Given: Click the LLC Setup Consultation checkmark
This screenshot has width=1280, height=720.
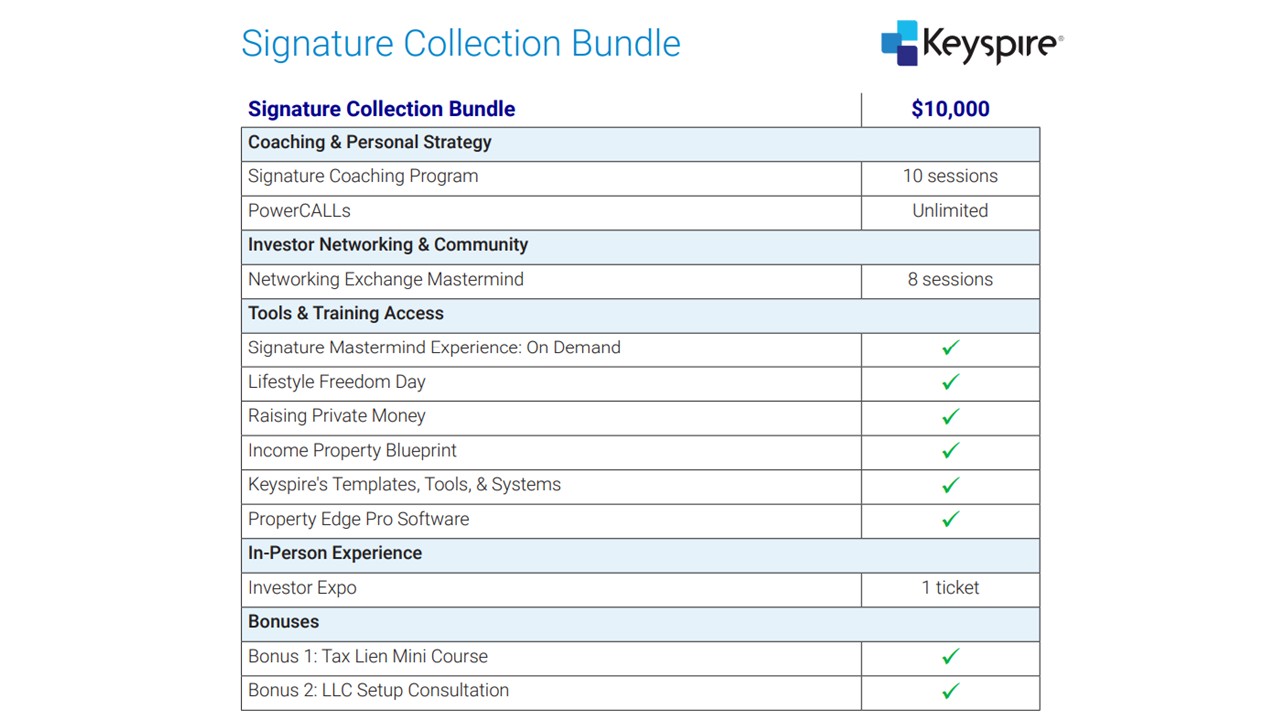Looking at the screenshot, I should (950, 690).
